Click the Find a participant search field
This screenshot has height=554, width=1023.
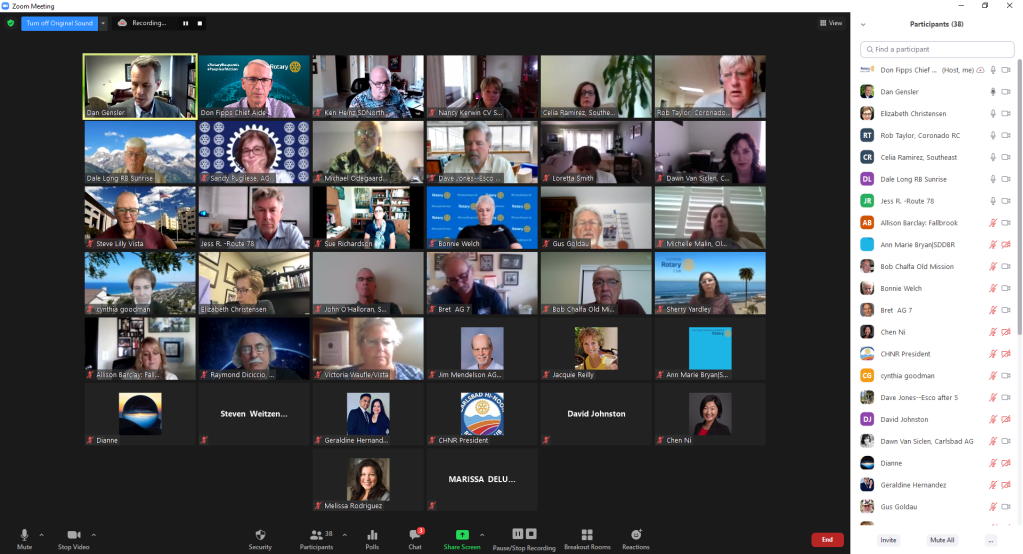[938, 49]
